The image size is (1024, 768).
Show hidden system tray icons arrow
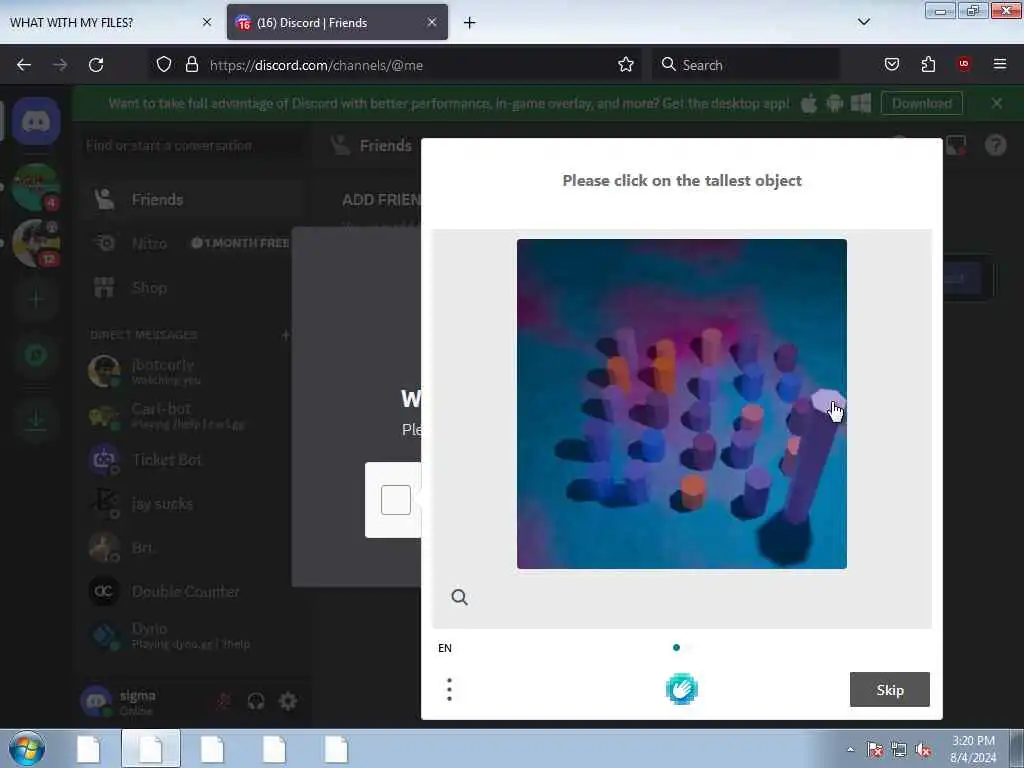click(850, 749)
